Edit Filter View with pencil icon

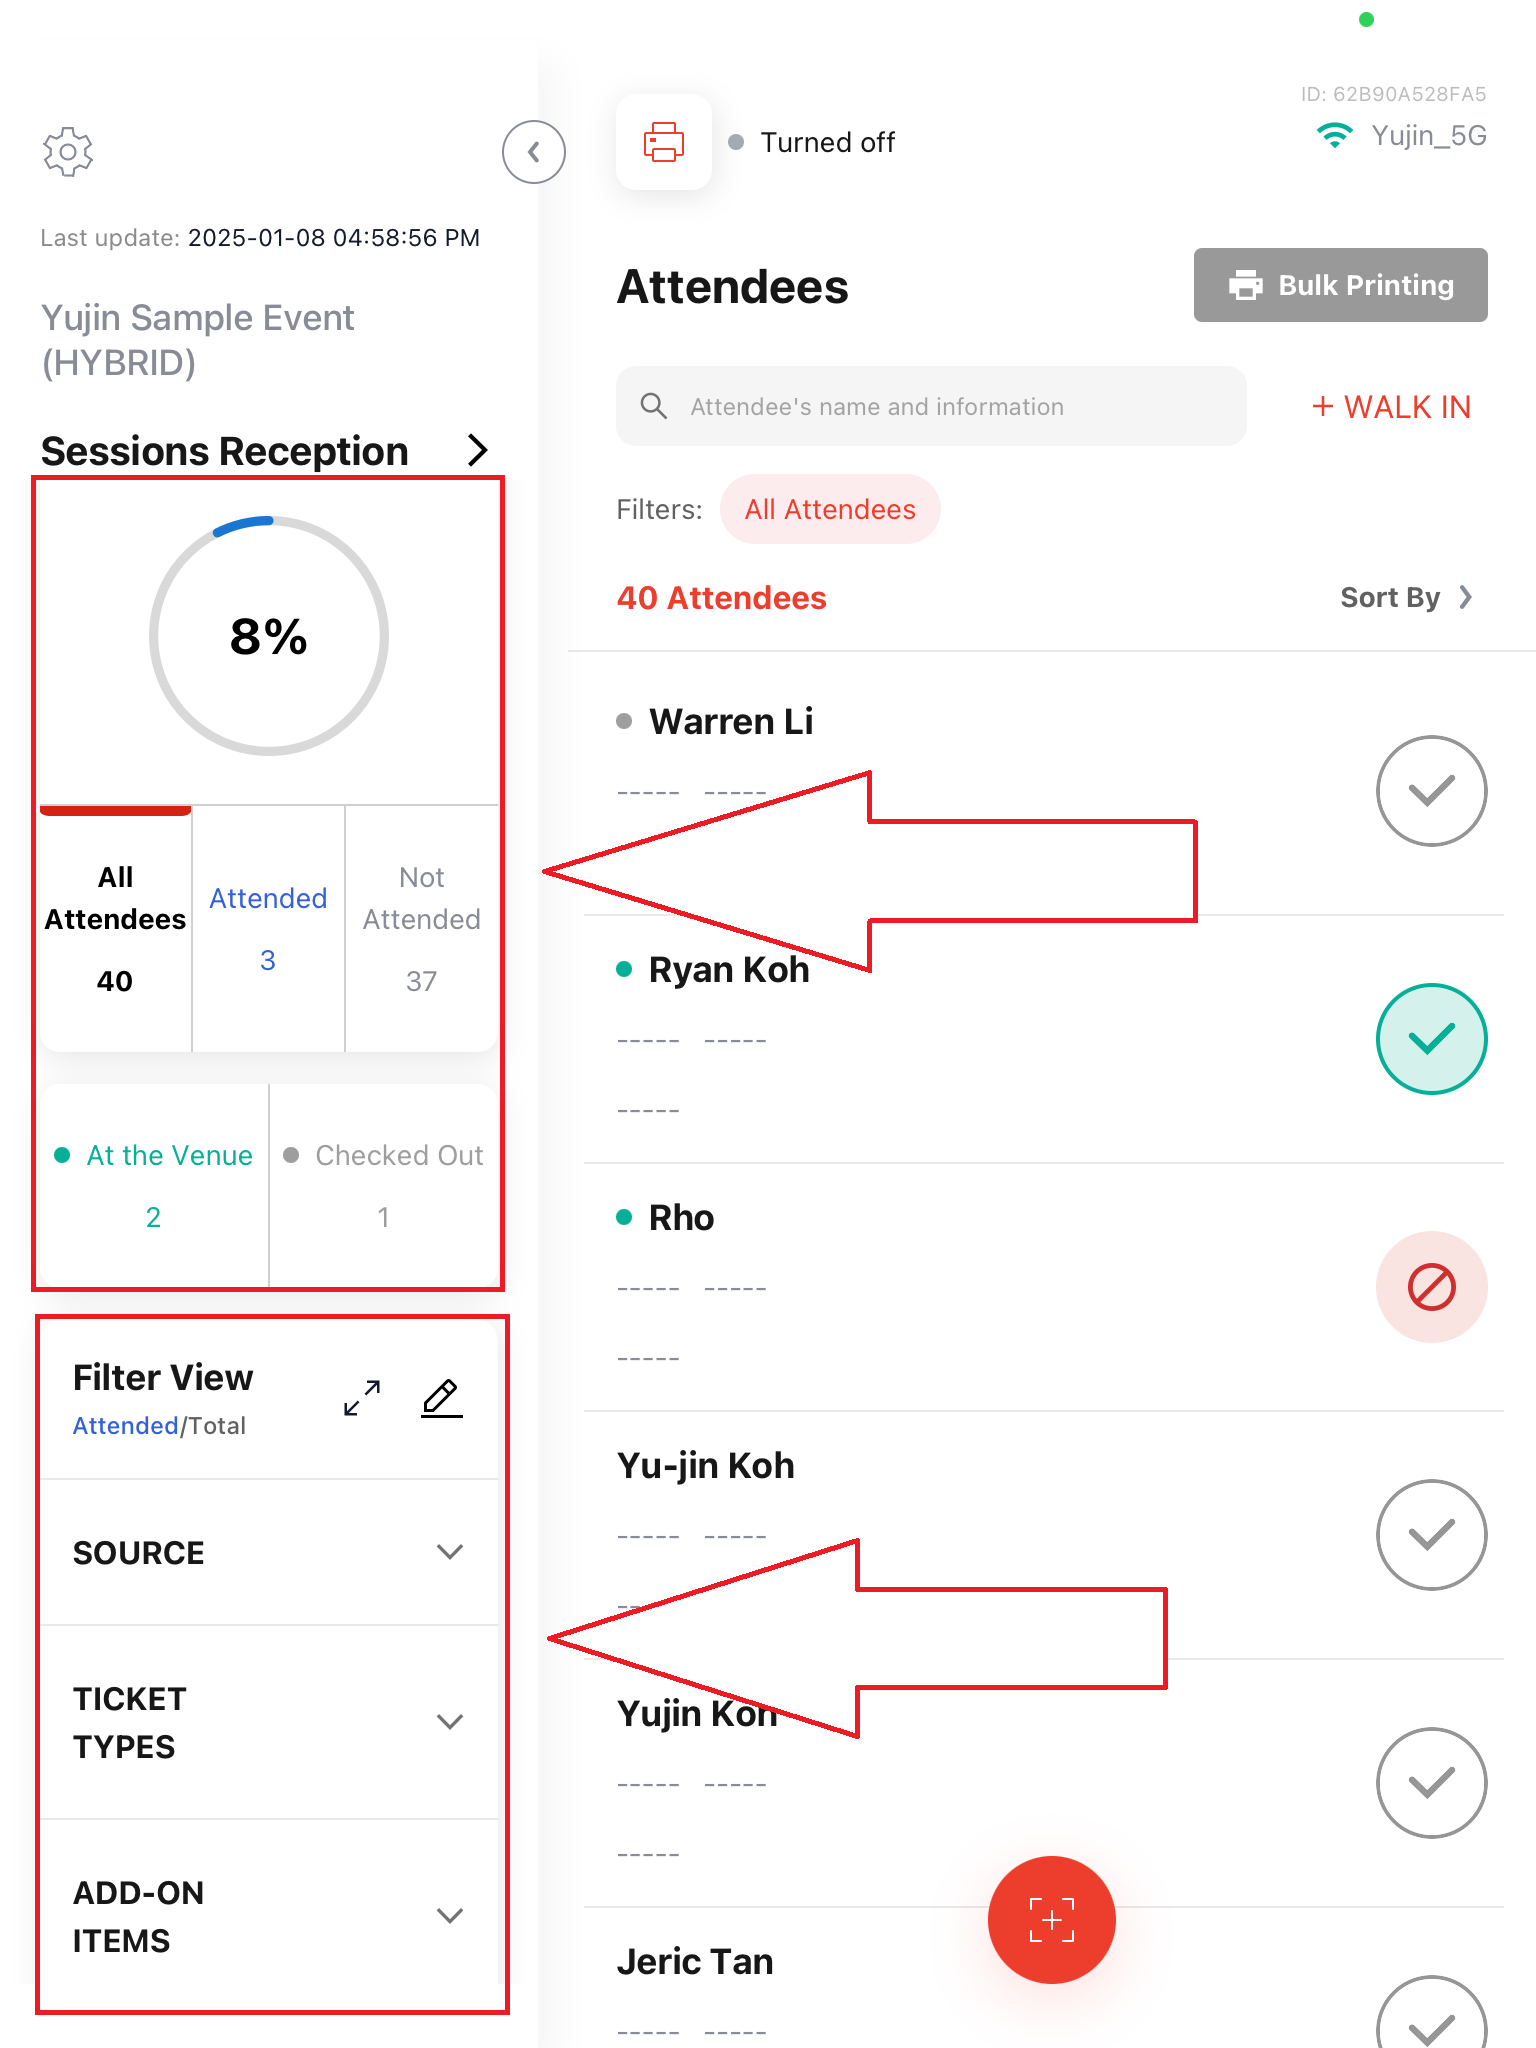coord(442,1398)
